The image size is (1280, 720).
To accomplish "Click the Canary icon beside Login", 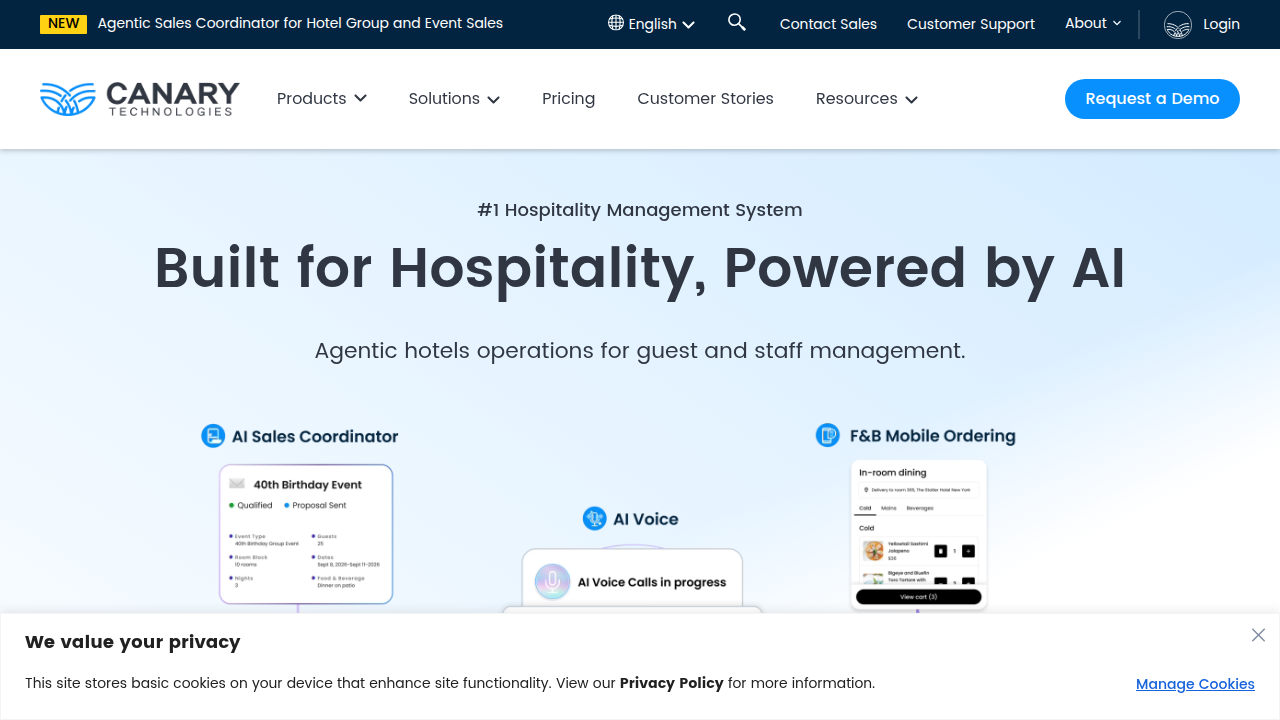I will pos(1178,24).
